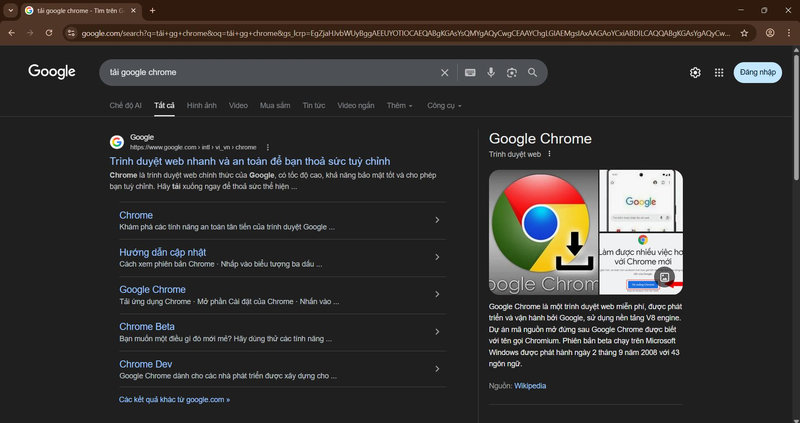Switch to Chế độ AI tab
This screenshot has width=800, height=423.
coord(126,106)
